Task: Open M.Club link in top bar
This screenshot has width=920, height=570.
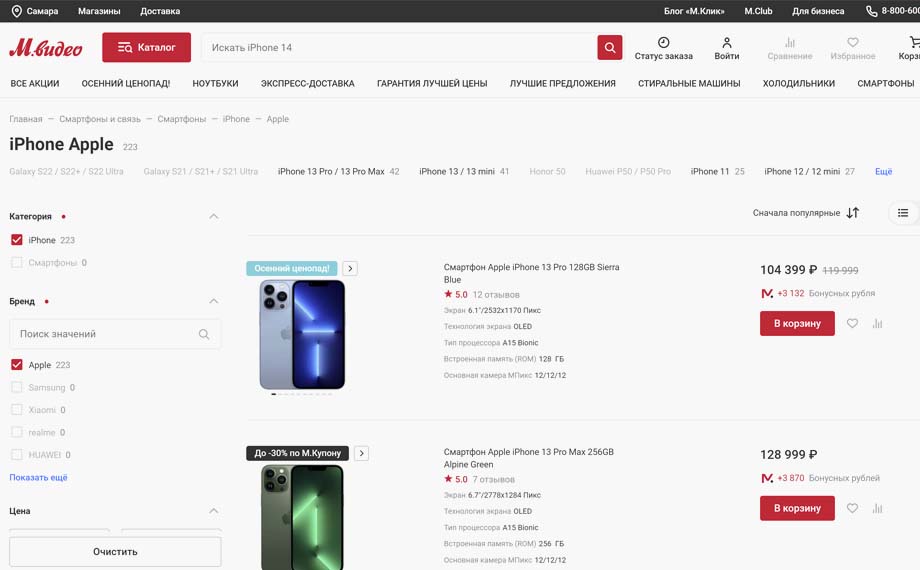Action: click(758, 11)
